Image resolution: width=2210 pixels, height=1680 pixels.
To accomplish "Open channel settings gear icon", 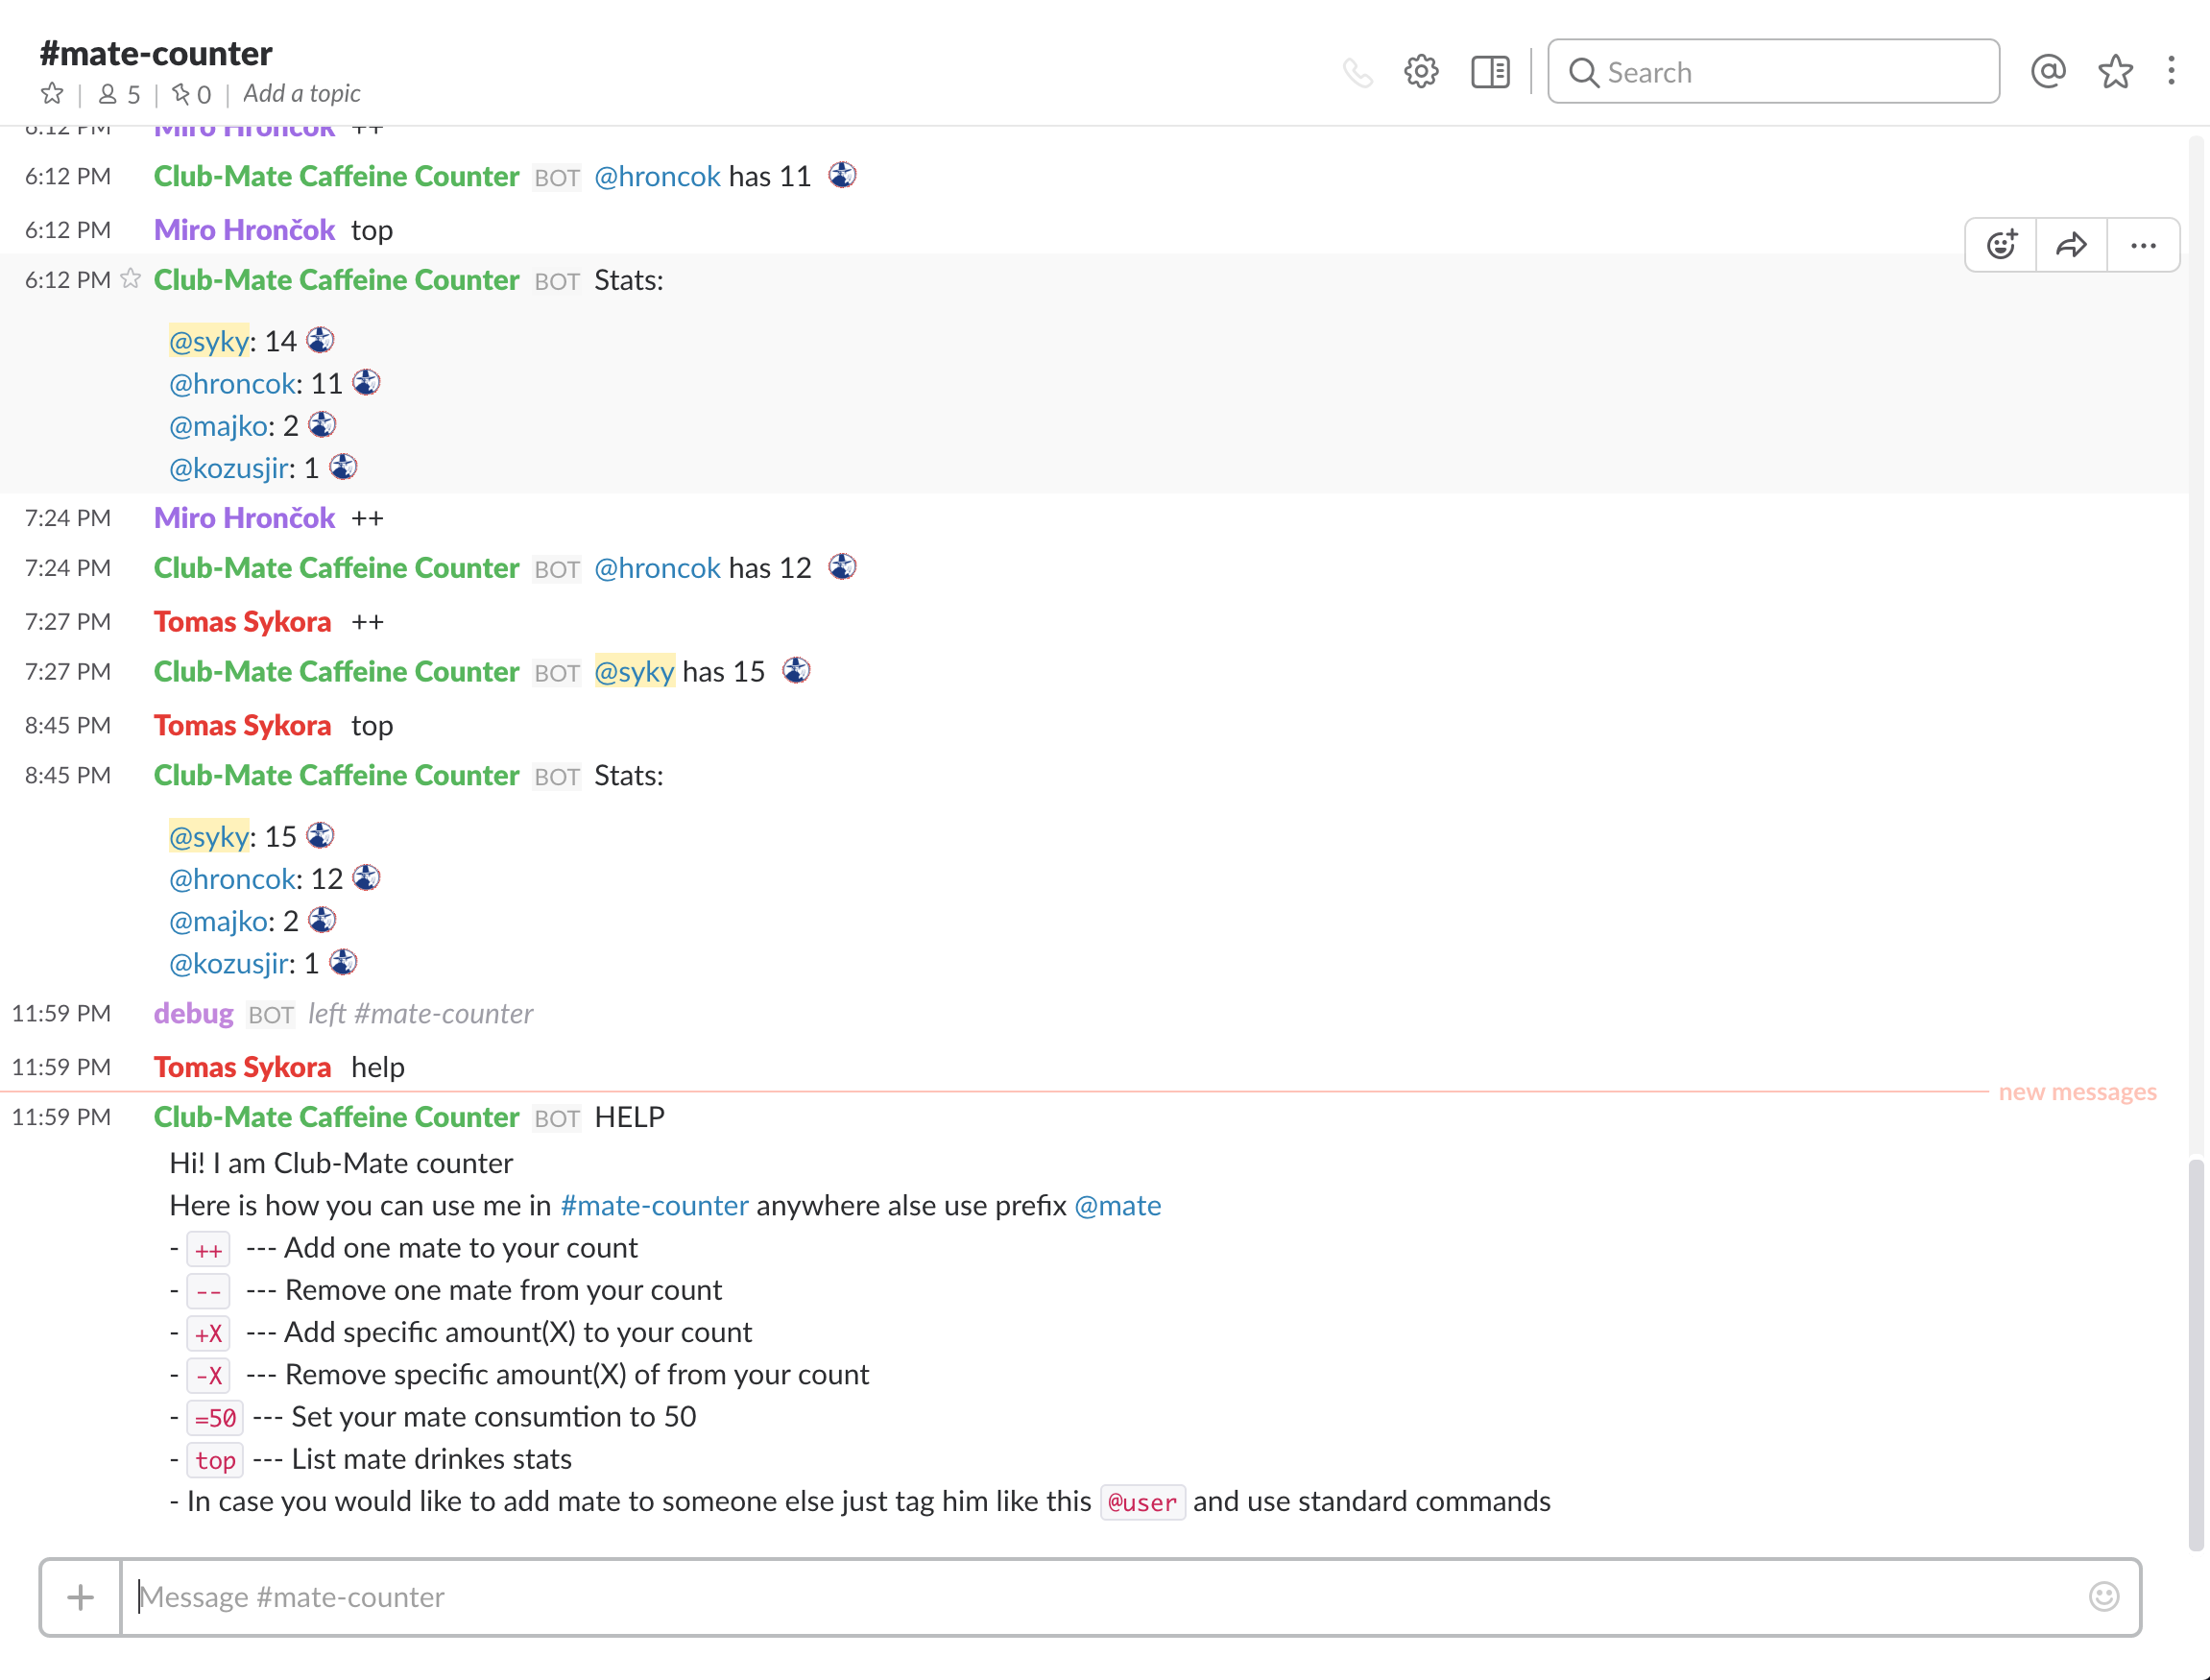I will 1420,72.
